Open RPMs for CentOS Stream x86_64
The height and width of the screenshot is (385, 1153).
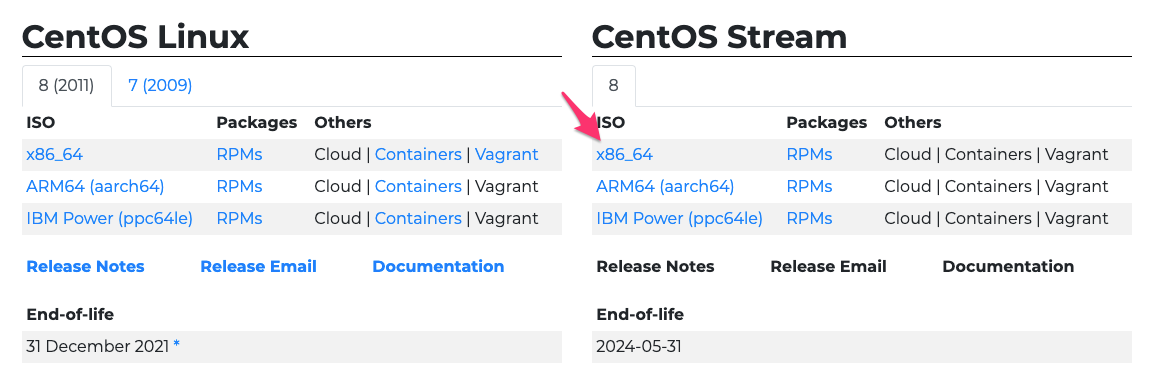click(809, 155)
